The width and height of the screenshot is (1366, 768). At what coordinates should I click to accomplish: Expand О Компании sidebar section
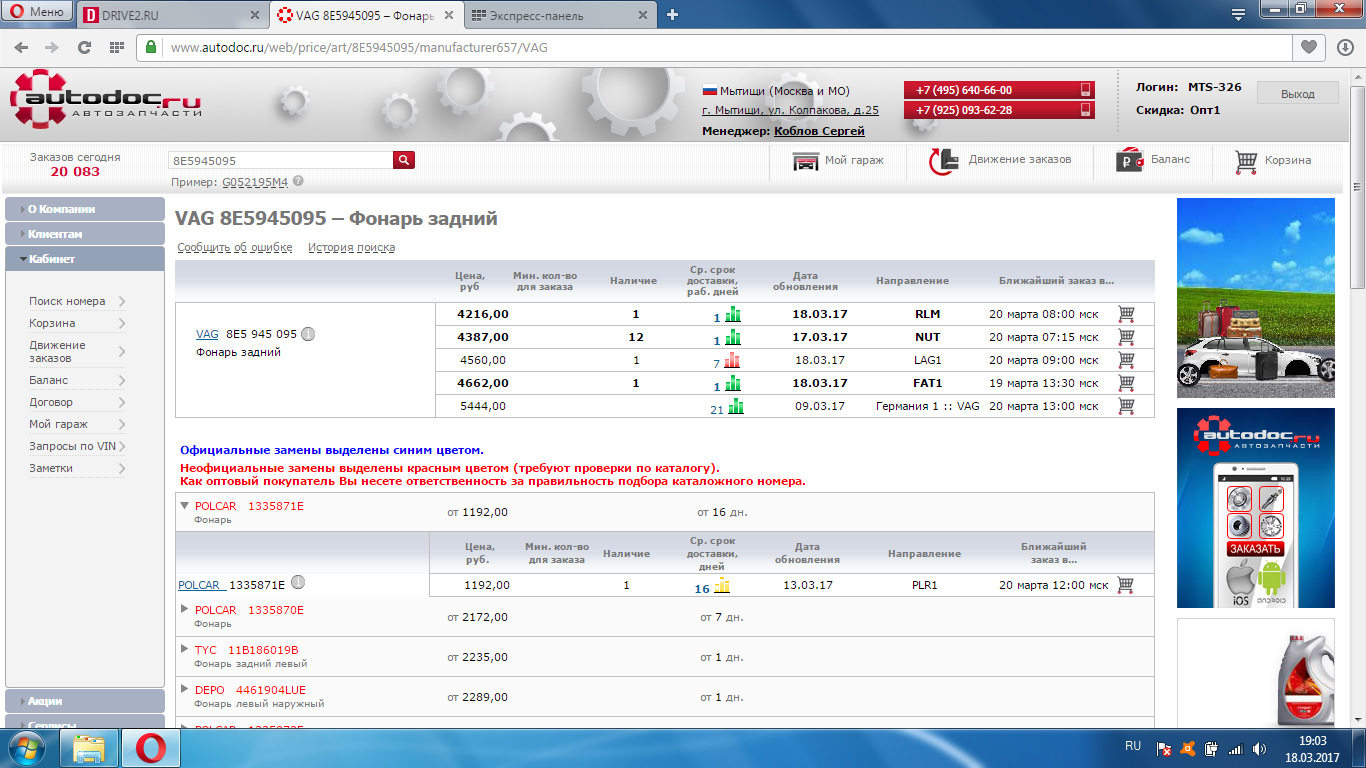[x=85, y=209]
